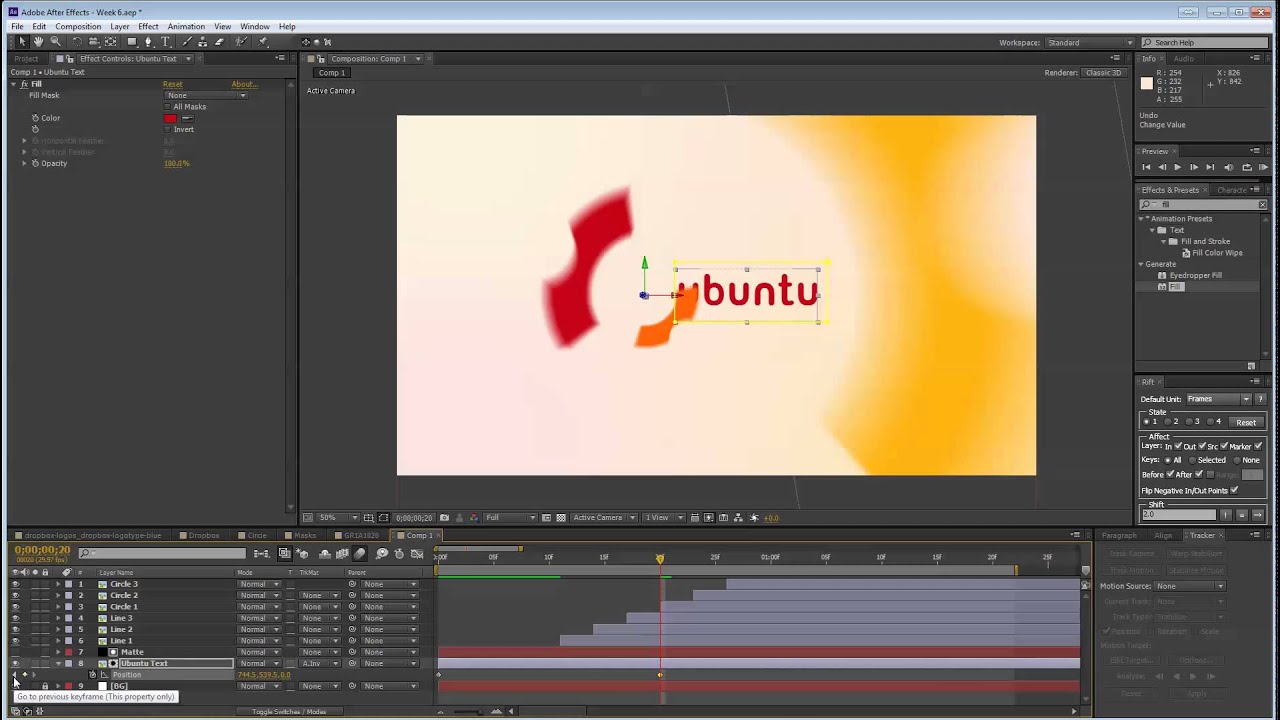The height and width of the screenshot is (720, 1280).
Task: Click the Fill Opacity value
Action: point(176,163)
